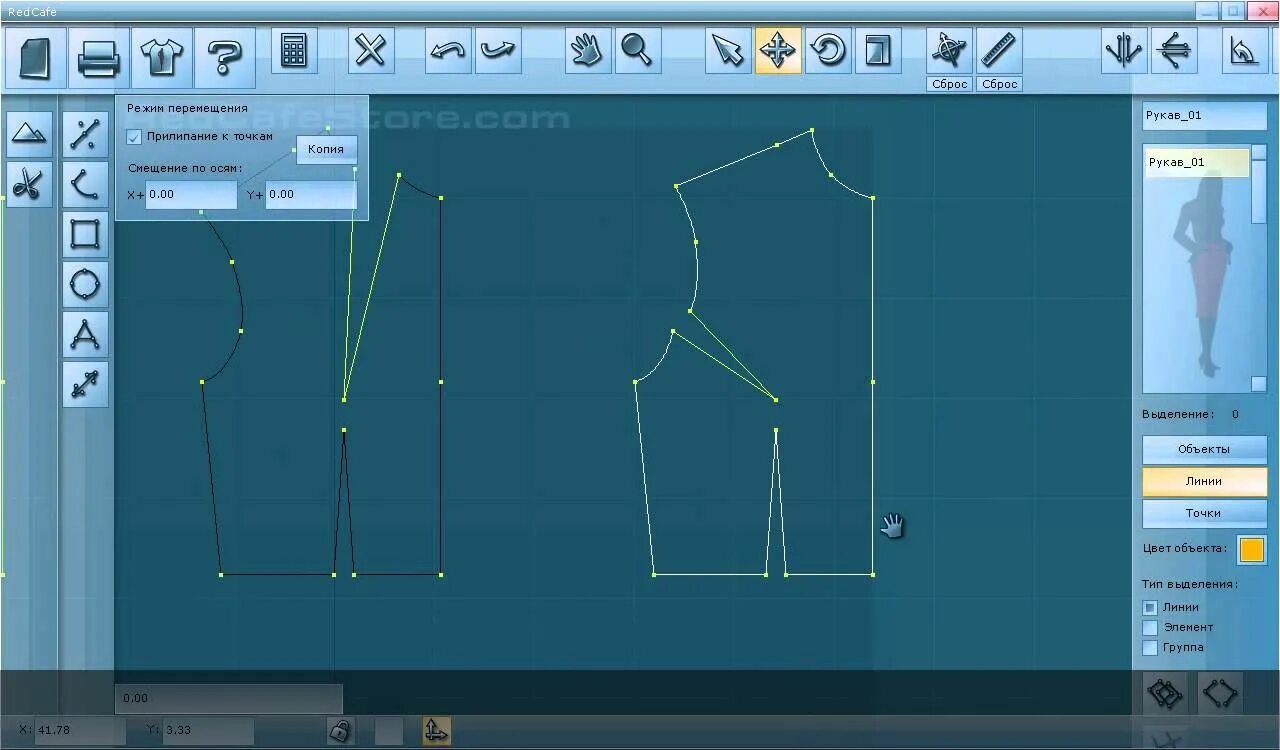Click the mirror page tool icon
This screenshot has width=1280, height=750.
(878, 50)
